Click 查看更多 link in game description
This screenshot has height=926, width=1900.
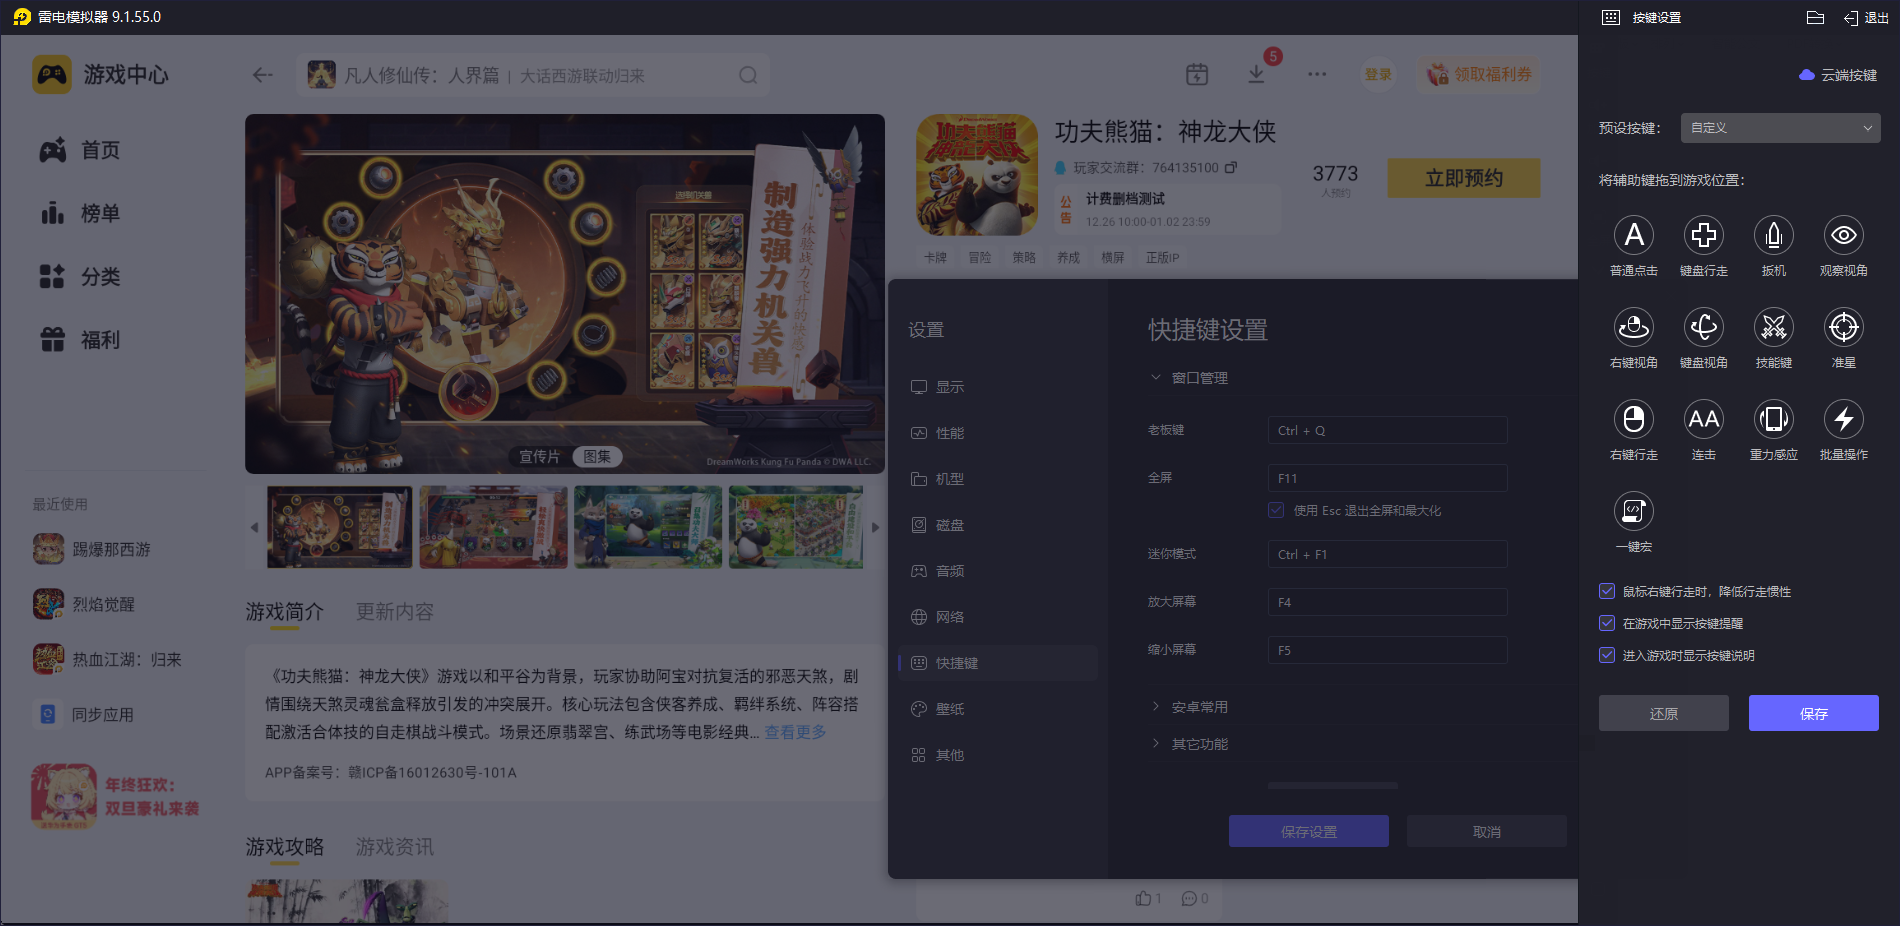[x=795, y=732]
